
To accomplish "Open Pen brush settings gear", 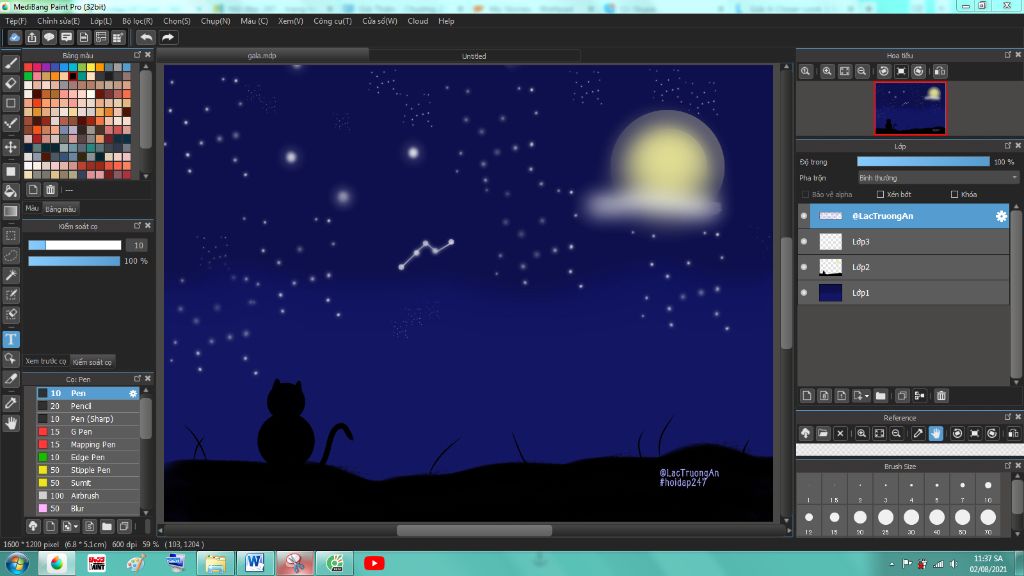I will (x=133, y=393).
